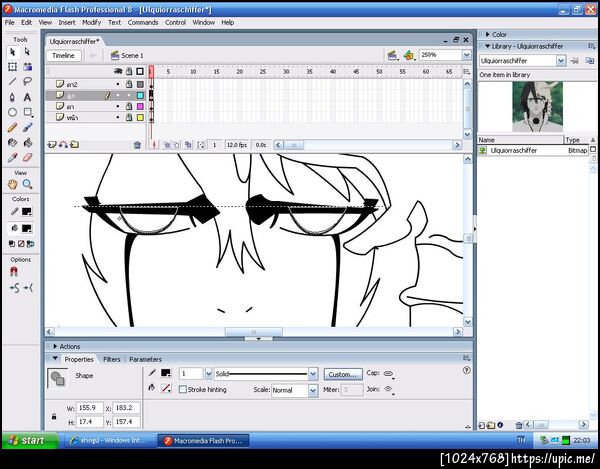Screen dimensions: 600x469
Task: Expand the Color panel
Action: [488, 34]
